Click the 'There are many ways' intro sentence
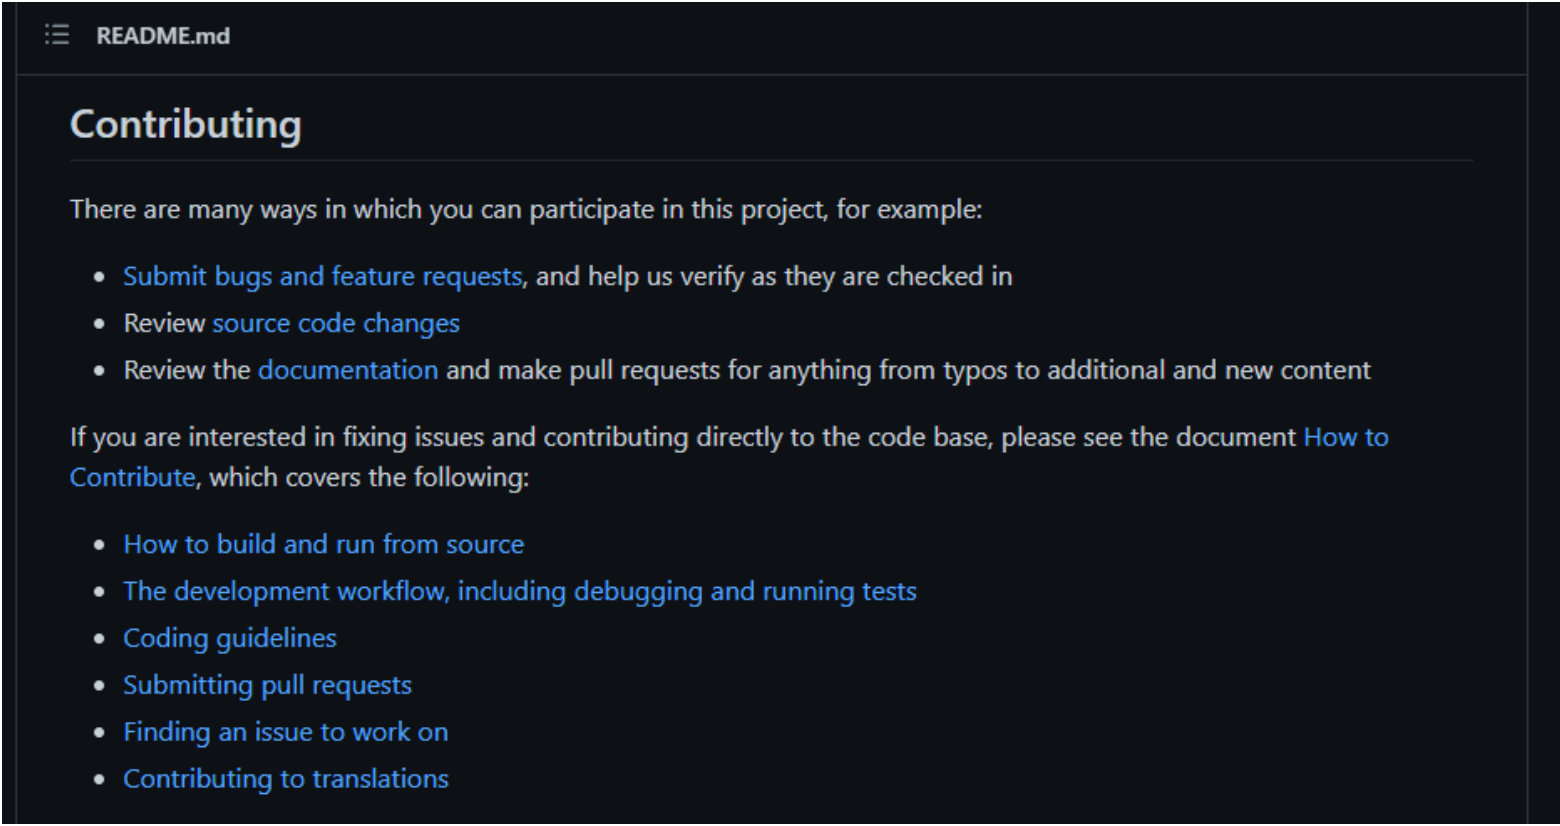The height and width of the screenshot is (826, 1560). [x=526, y=211]
